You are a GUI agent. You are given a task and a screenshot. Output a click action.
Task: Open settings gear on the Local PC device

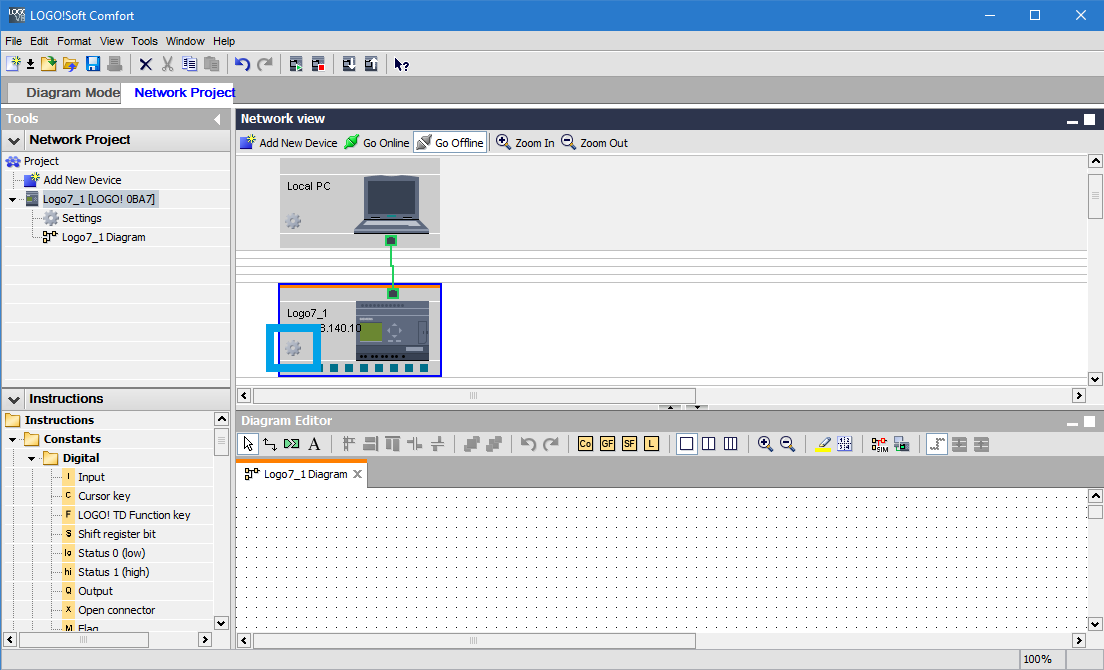click(293, 222)
